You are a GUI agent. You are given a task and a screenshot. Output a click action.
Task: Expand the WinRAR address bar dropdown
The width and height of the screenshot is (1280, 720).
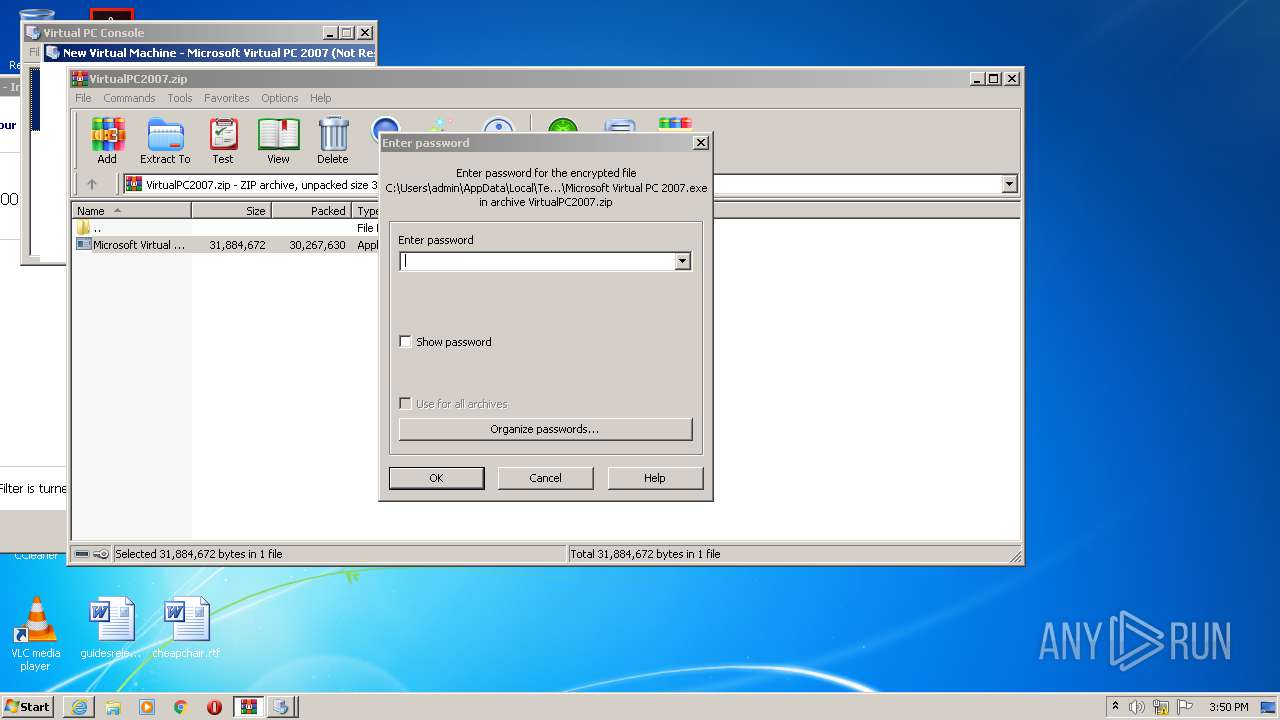point(1009,184)
